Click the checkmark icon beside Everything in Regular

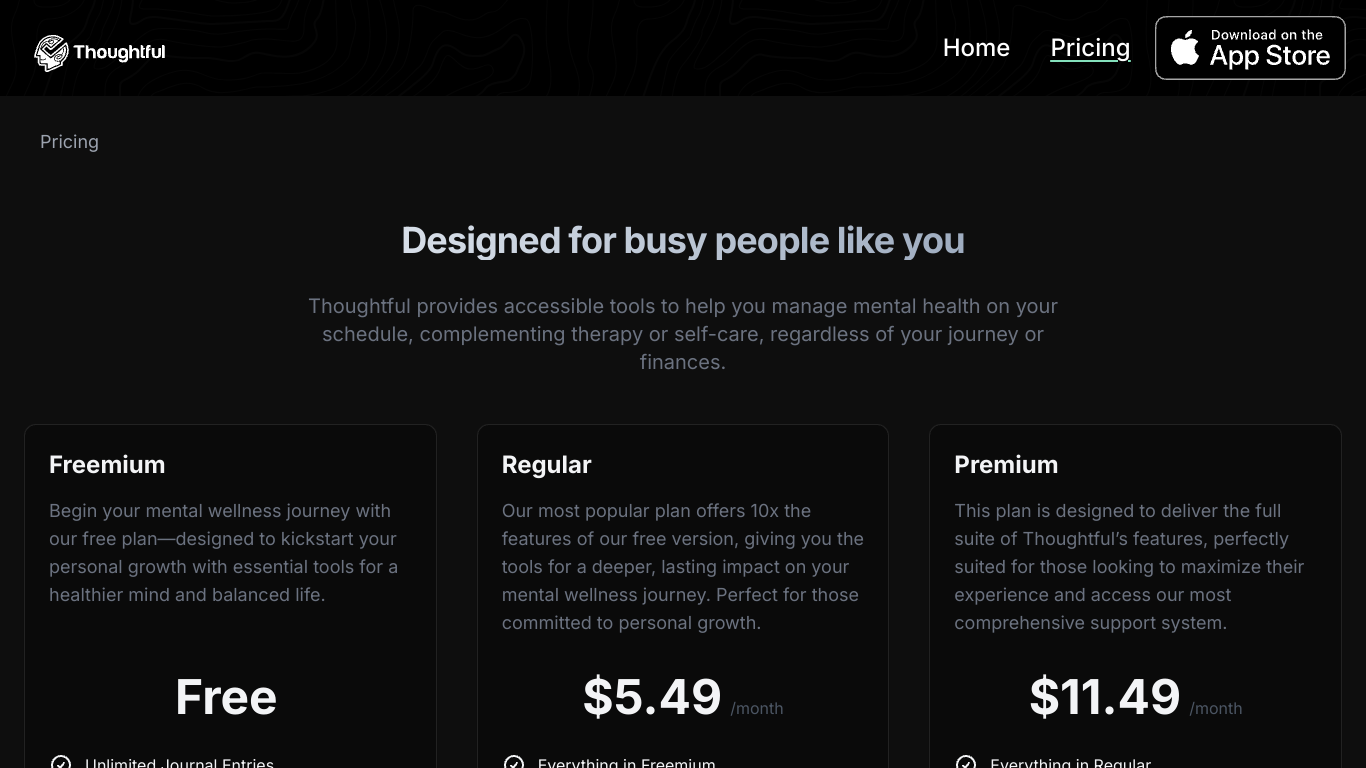(966, 763)
